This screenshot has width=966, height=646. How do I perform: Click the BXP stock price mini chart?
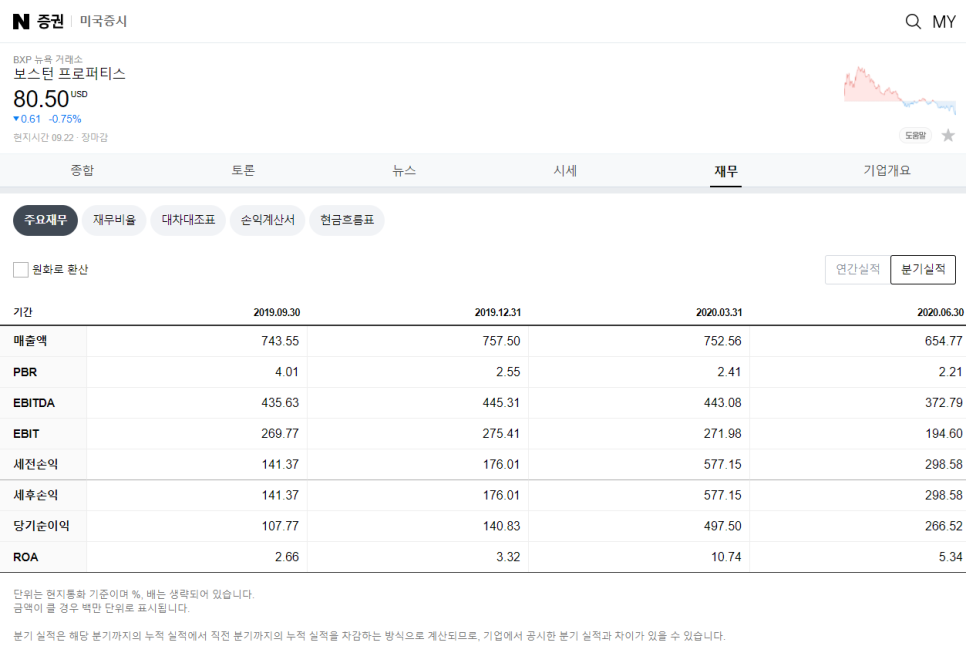[899, 91]
